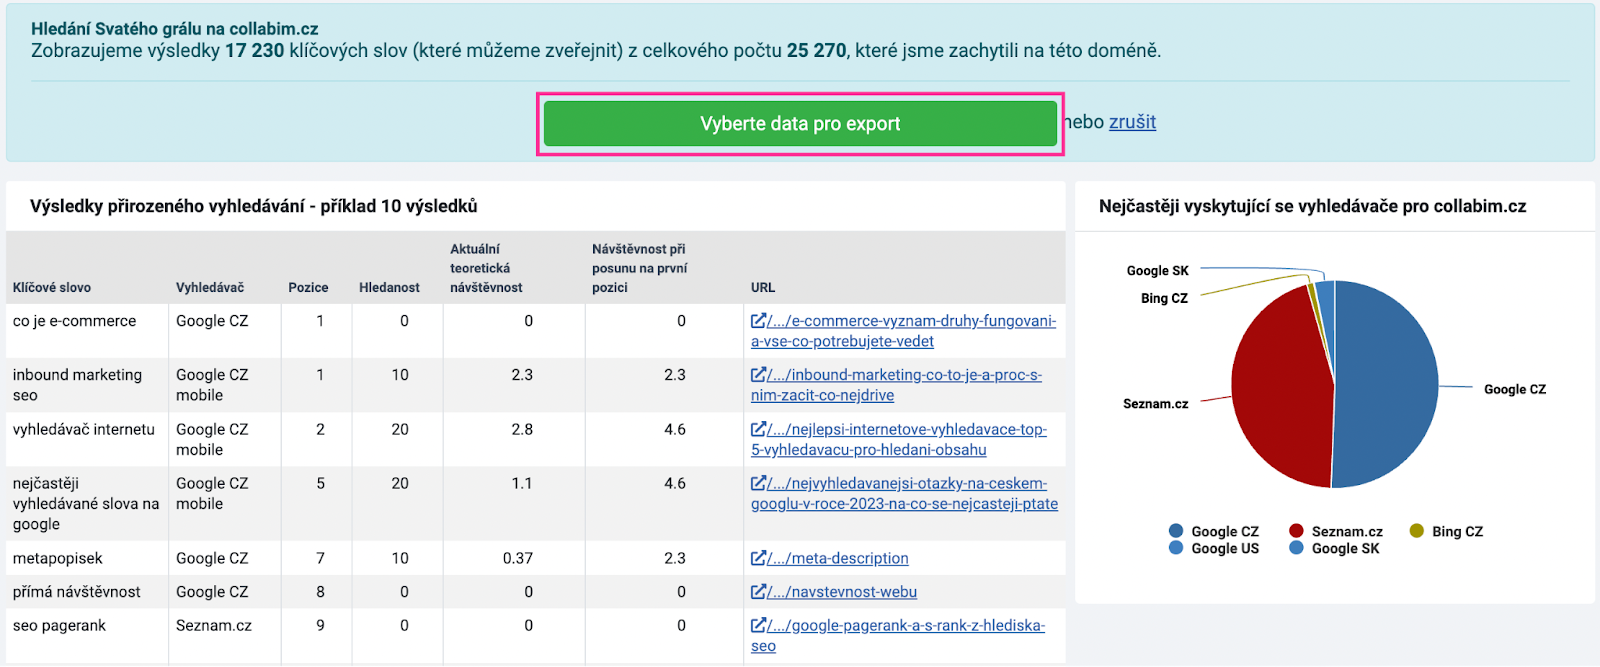Click the Seznam.cz label left of pie
The width and height of the screenshot is (1600, 667).
(x=1156, y=403)
